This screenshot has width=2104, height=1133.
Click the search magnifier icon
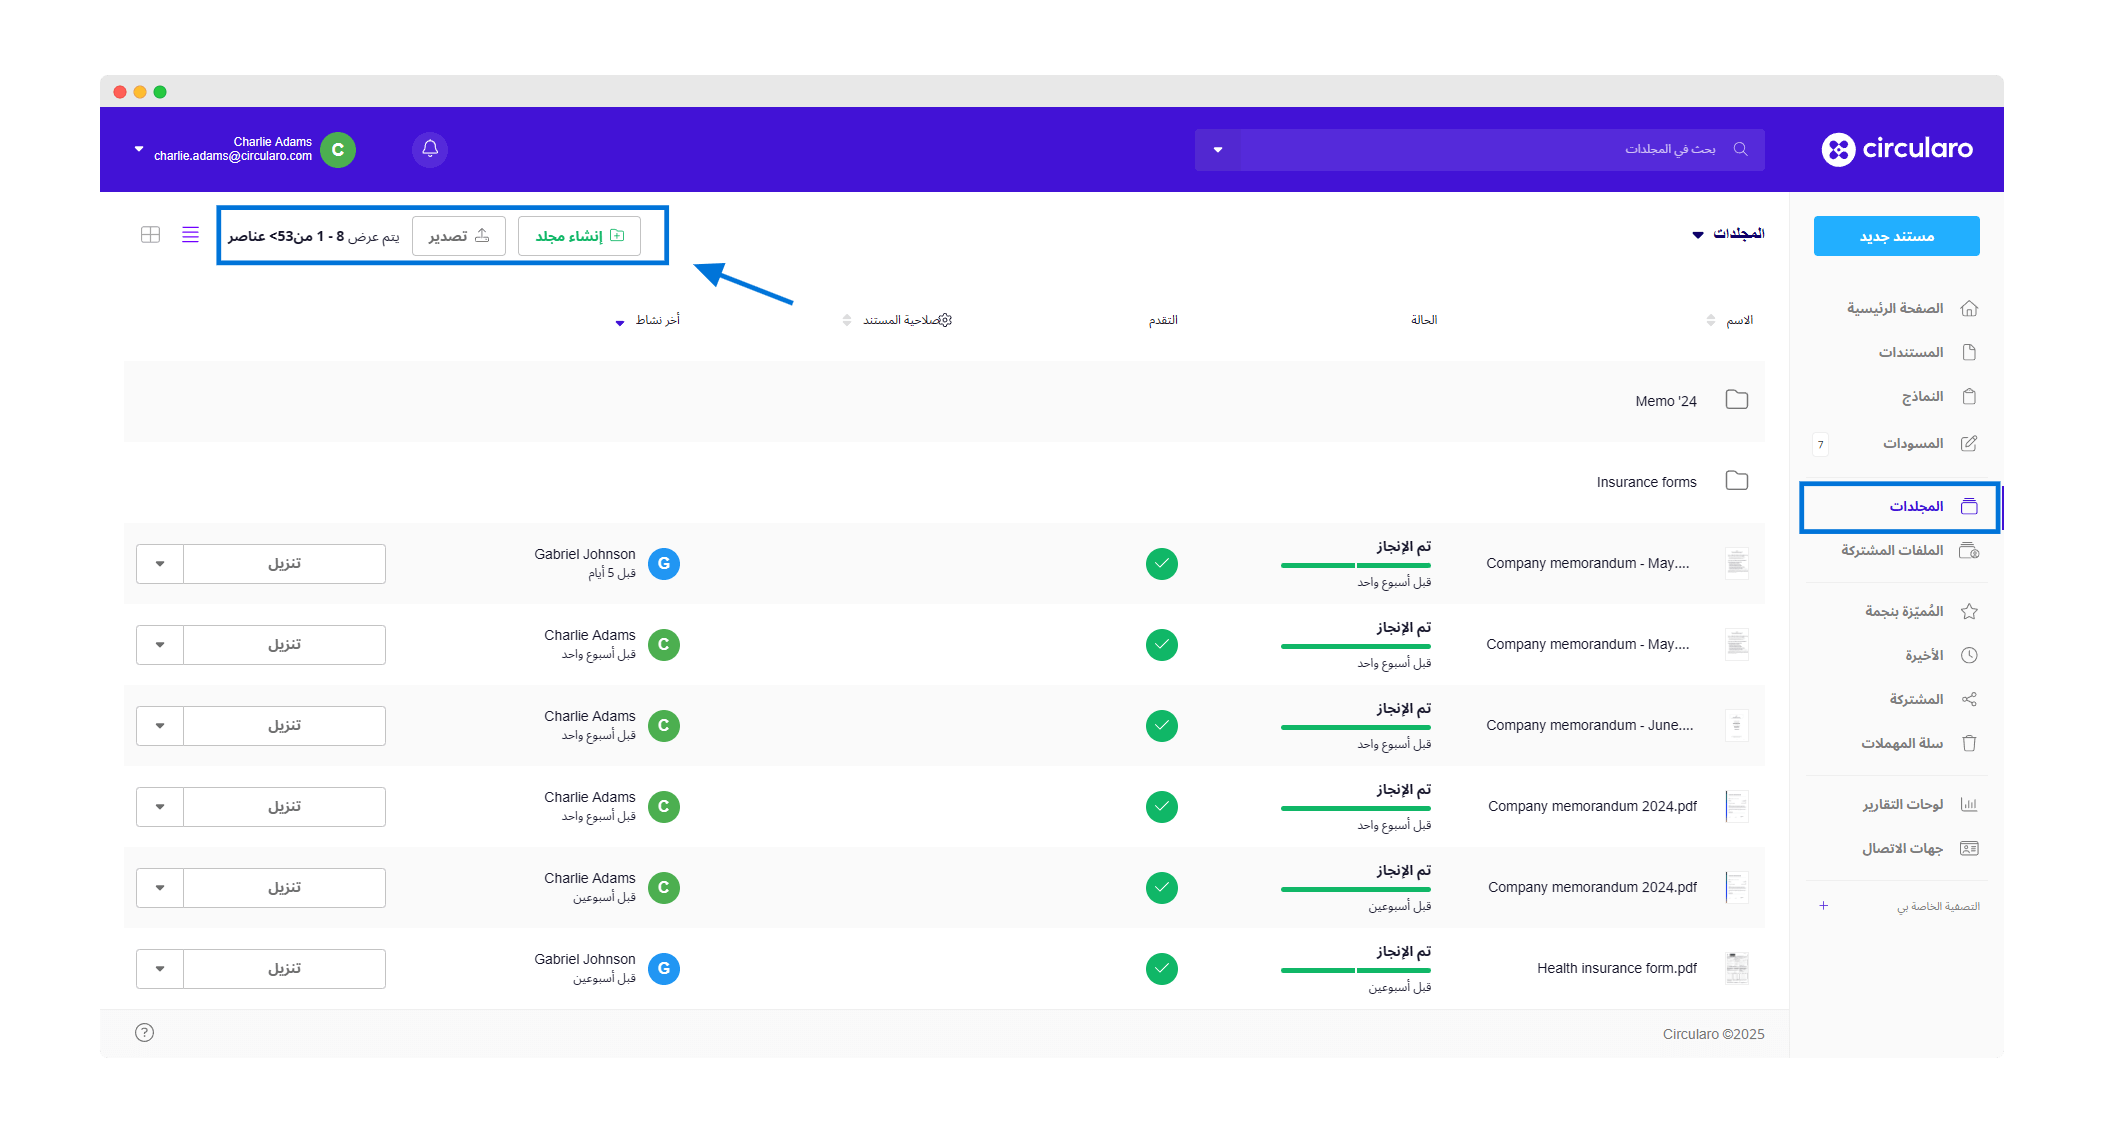tap(1740, 149)
